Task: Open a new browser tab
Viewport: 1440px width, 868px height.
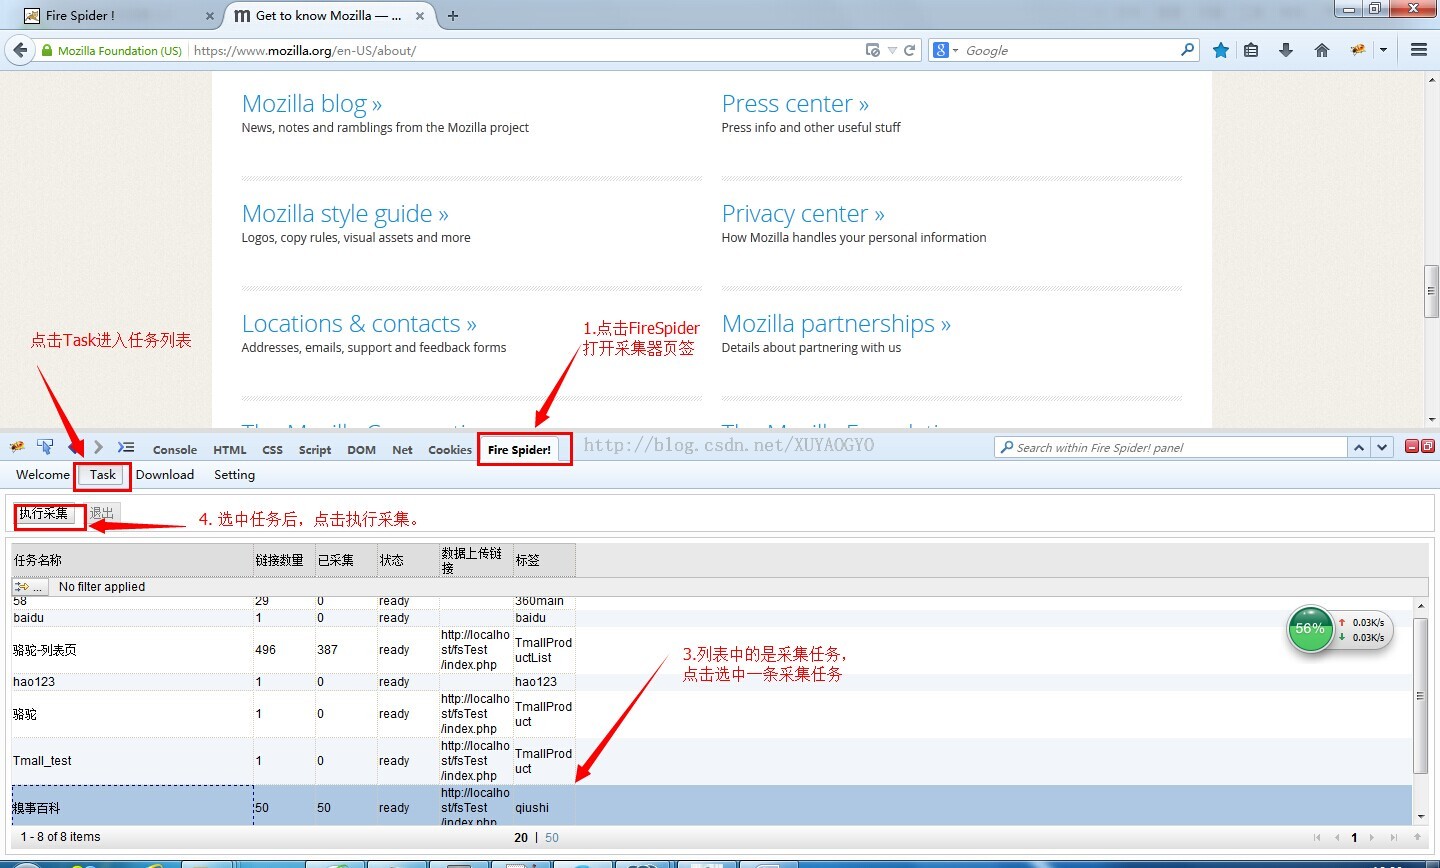Action: [x=453, y=16]
